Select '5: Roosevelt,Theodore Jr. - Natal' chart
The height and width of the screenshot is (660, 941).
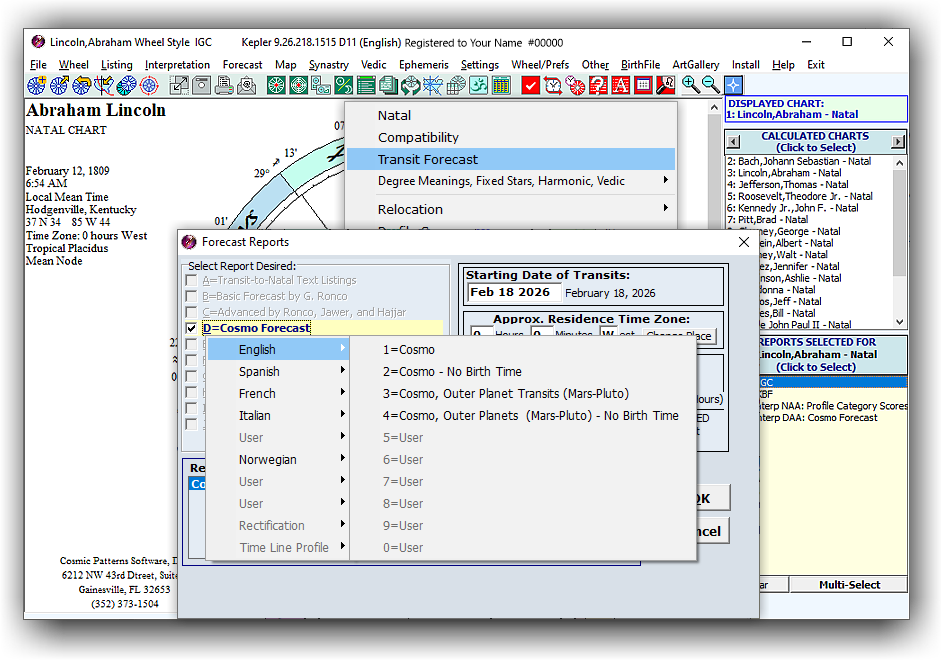point(810,196)
